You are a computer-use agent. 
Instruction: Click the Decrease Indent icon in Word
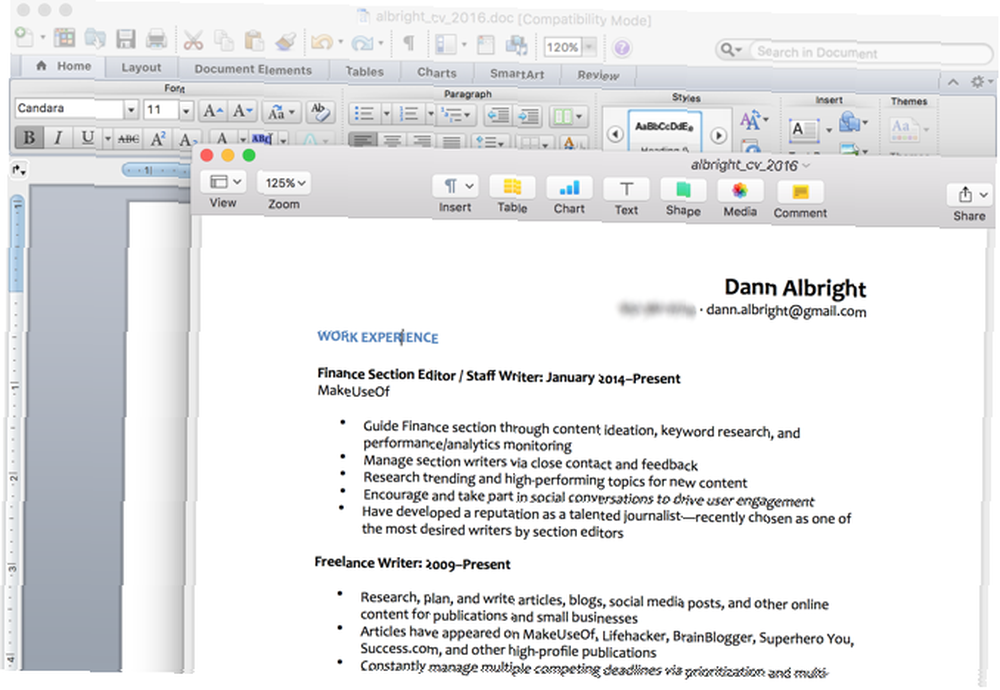coord(498,115)
